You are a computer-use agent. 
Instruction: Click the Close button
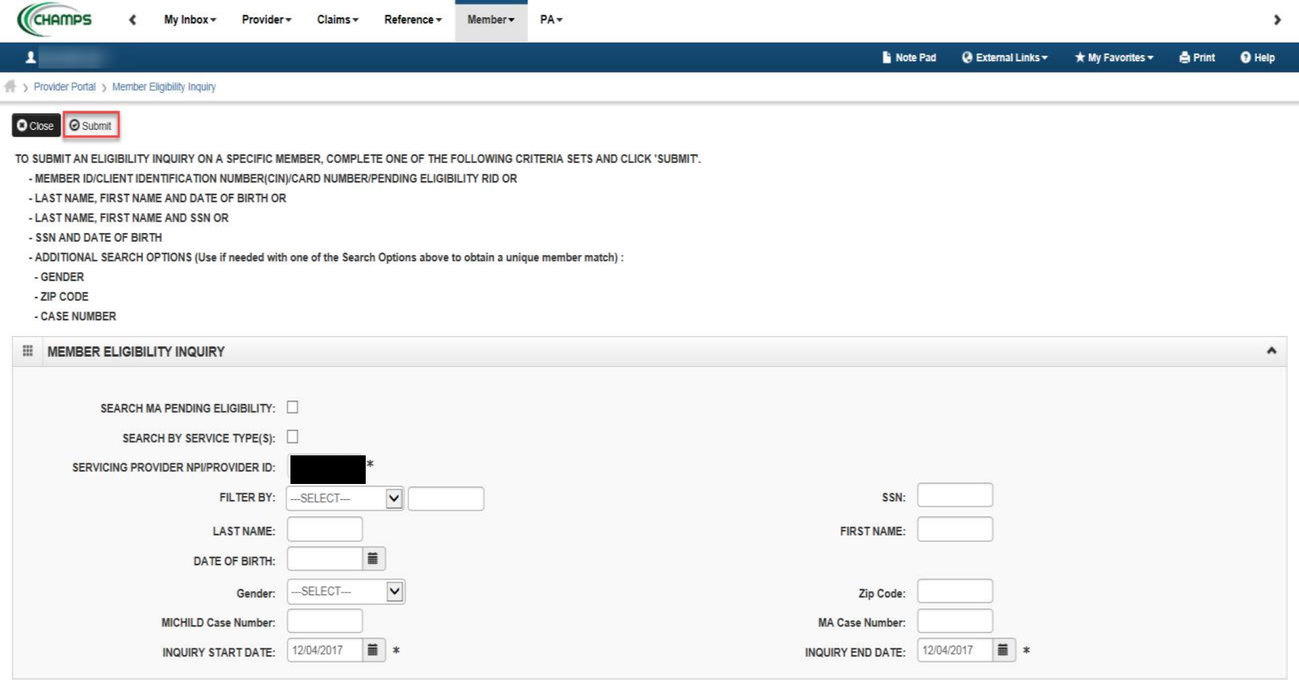coord(36,126)
